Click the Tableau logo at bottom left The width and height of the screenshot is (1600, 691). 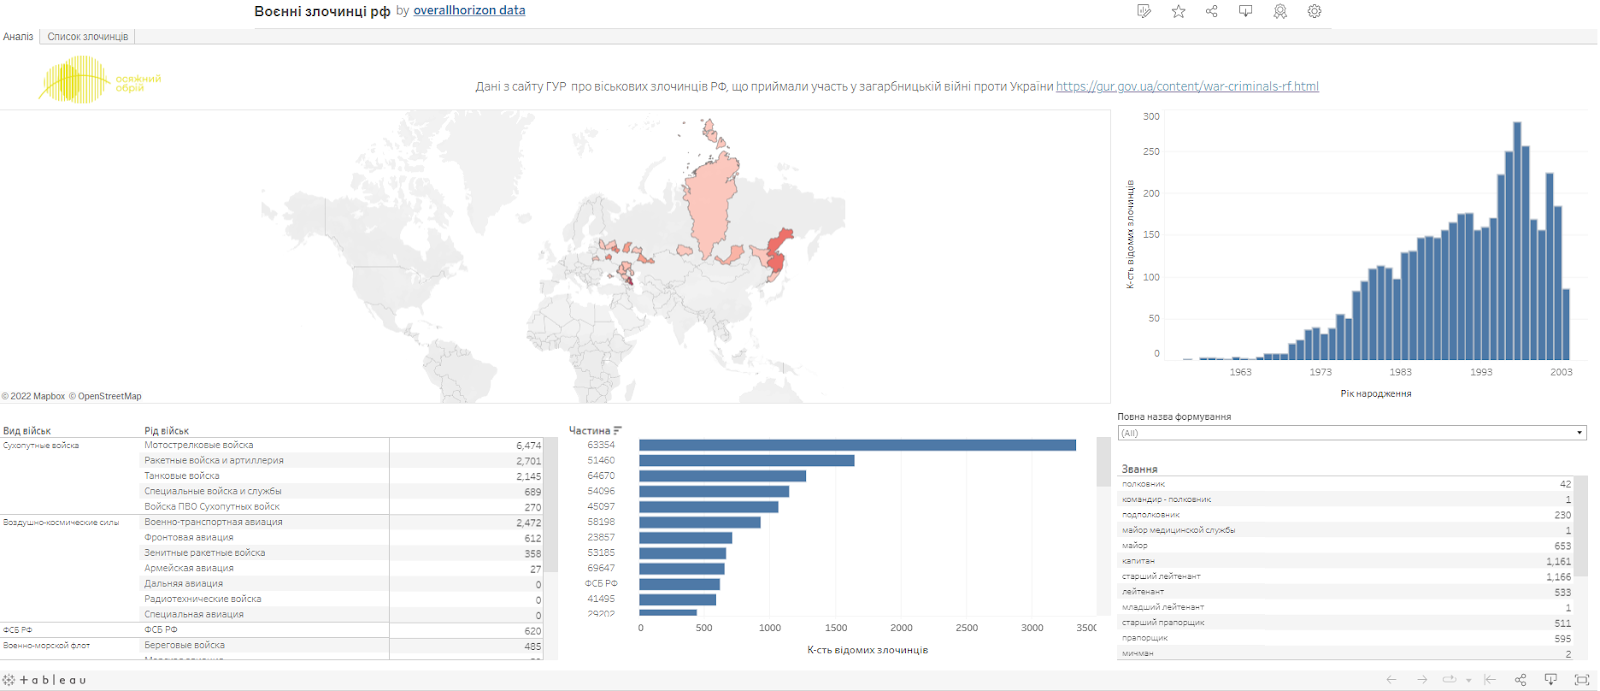[45, 680]
